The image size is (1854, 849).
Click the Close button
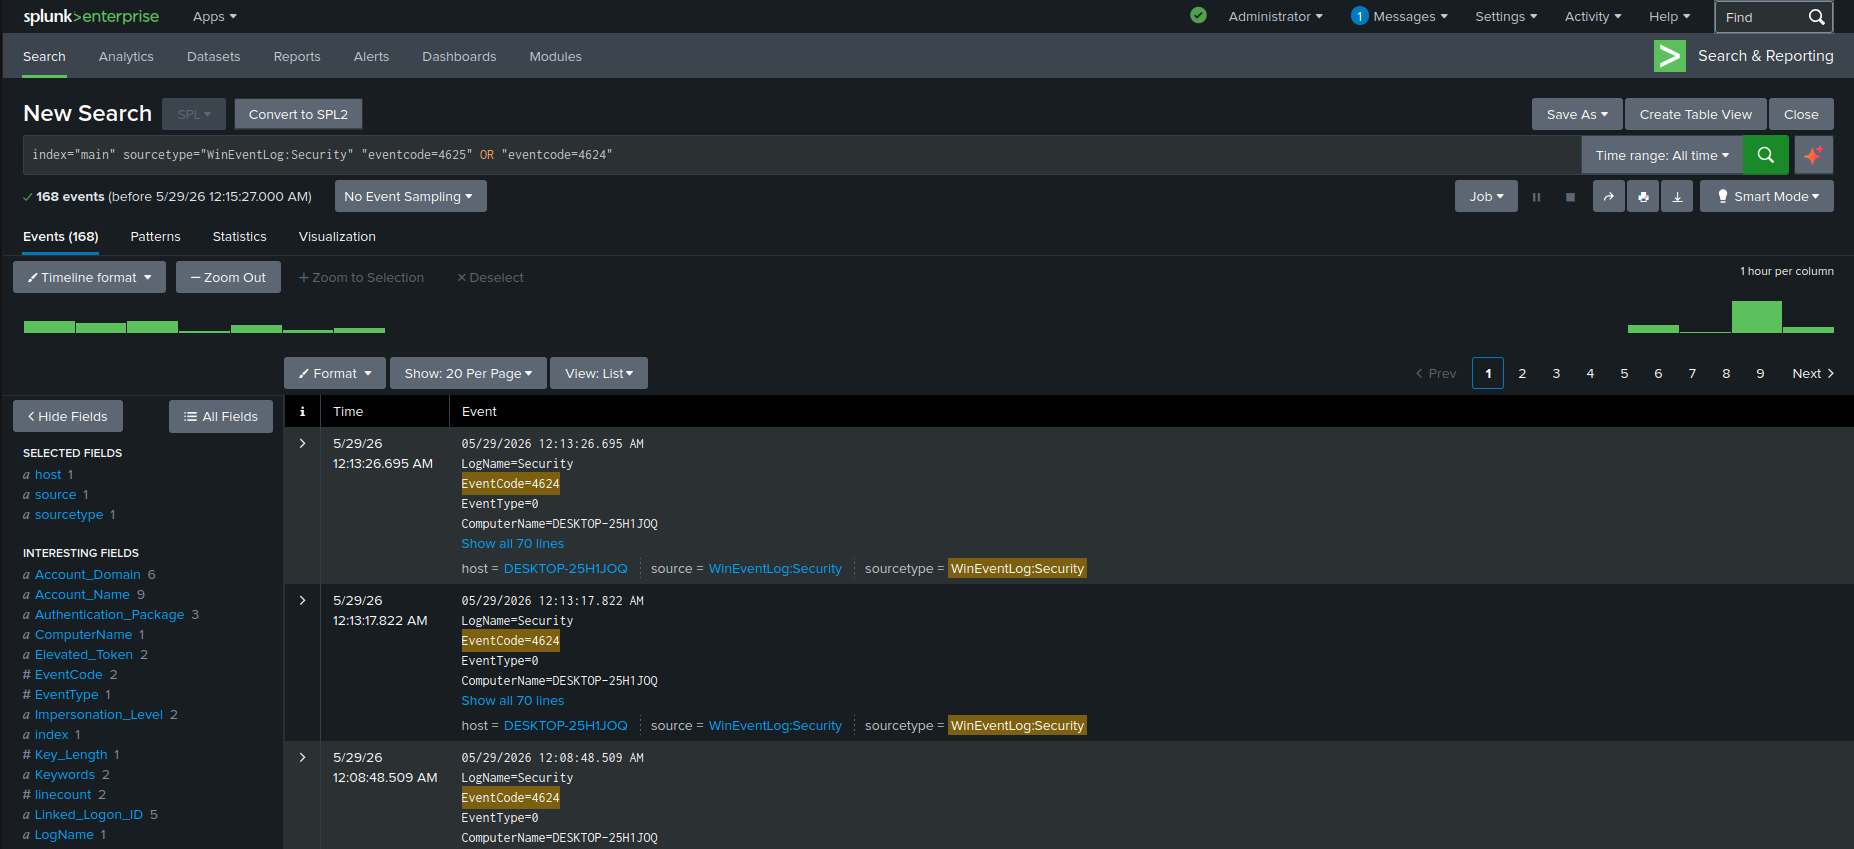point(1801,114)
